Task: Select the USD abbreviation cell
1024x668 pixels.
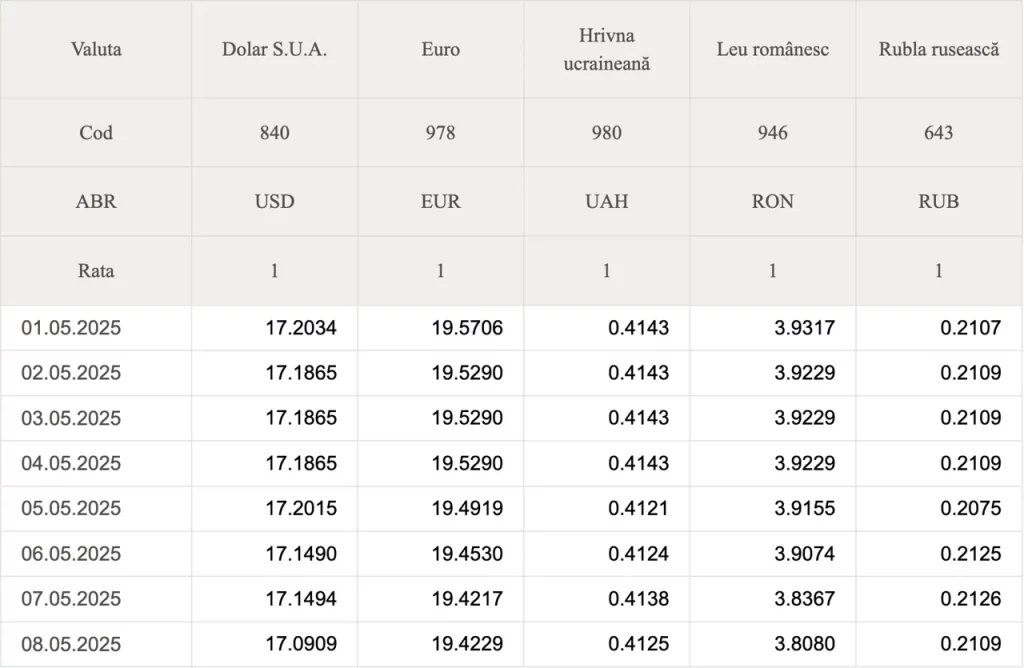Action: (274, 201)
